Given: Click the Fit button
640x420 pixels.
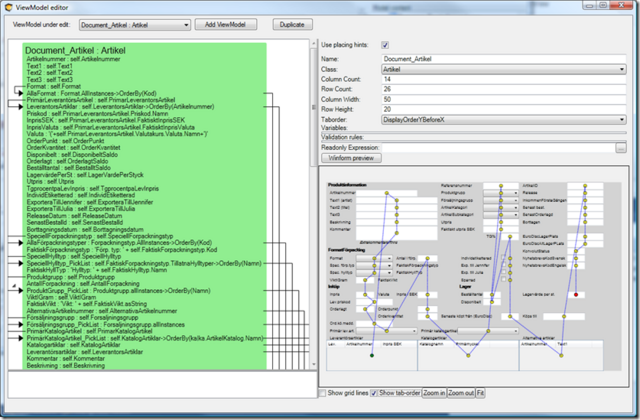Looking at the screenshot, I should (480, 393).
